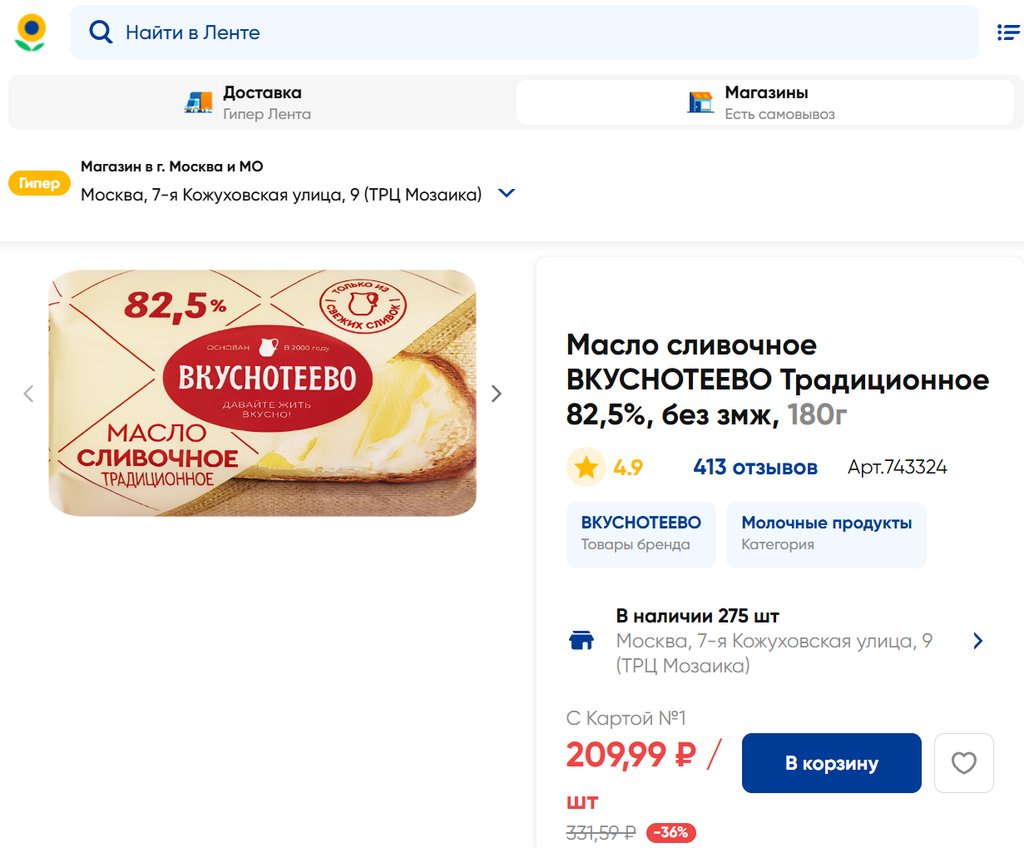Click the Найти в Ленте search field

coord(540,33)
